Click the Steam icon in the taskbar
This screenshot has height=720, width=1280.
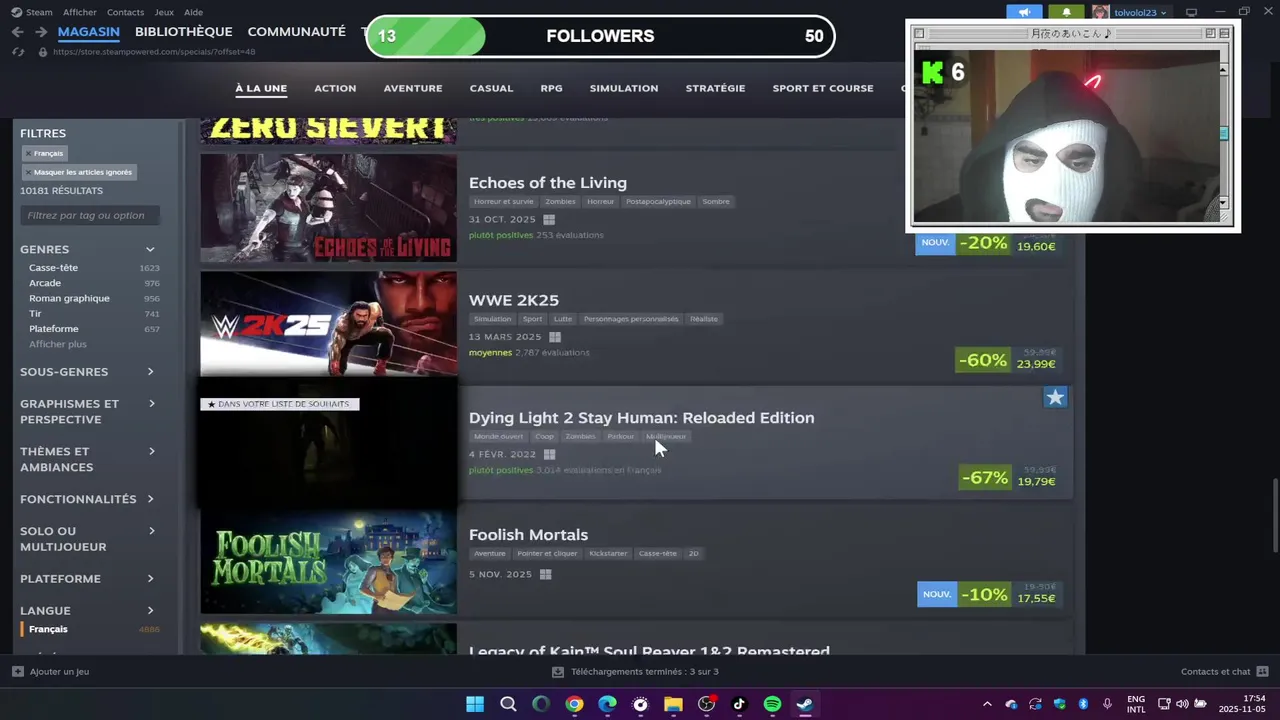pos(805,704)
